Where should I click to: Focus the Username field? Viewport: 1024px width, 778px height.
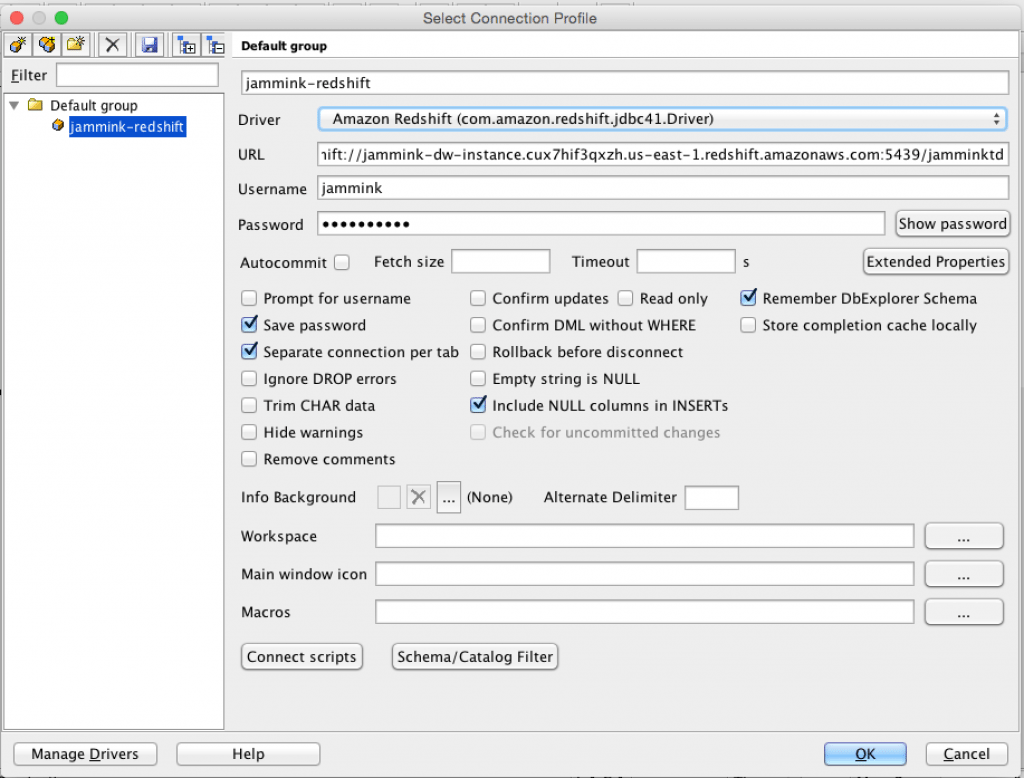[x=663, y=188]
